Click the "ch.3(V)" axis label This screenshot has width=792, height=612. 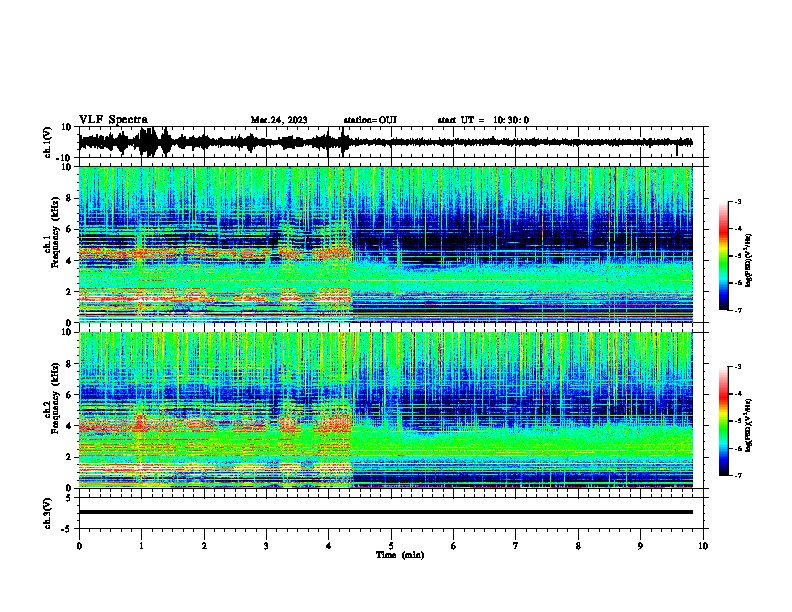pyautogui.click(x=48, y=513)
